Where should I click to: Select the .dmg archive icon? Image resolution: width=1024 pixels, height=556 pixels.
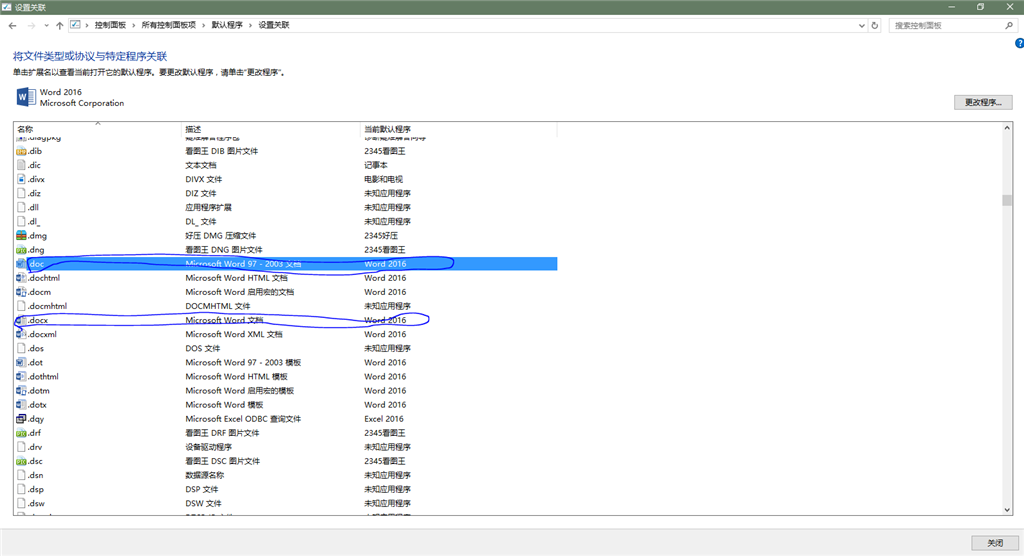pyautogui.click(x=21, y=235)
